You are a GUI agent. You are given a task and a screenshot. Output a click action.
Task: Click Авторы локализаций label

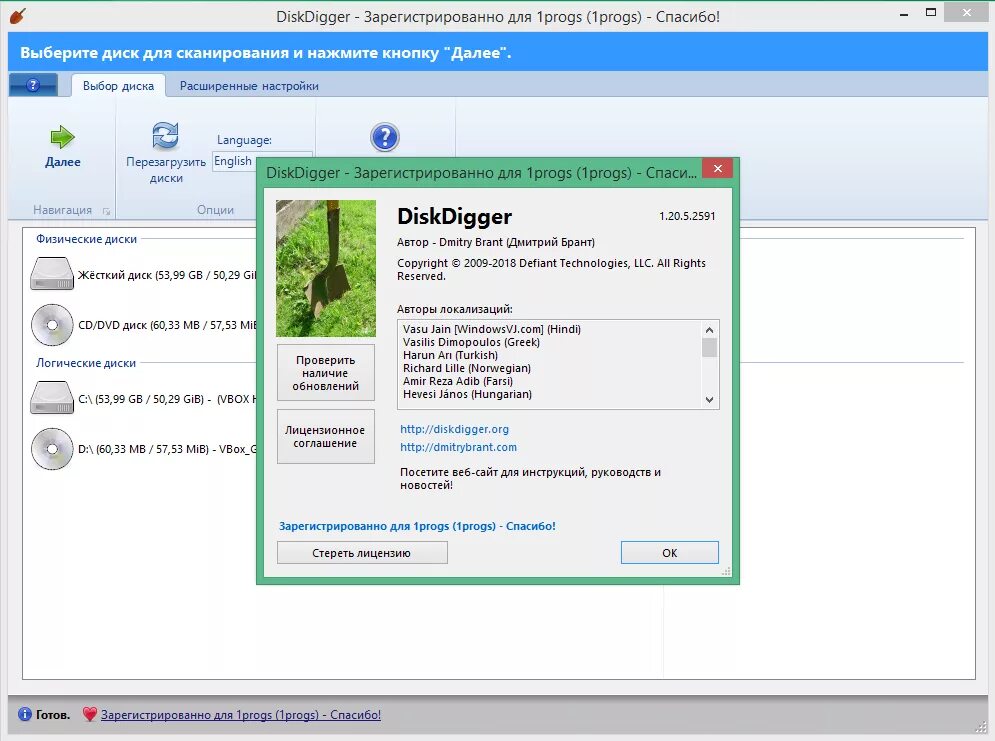[x=454, y=309]
